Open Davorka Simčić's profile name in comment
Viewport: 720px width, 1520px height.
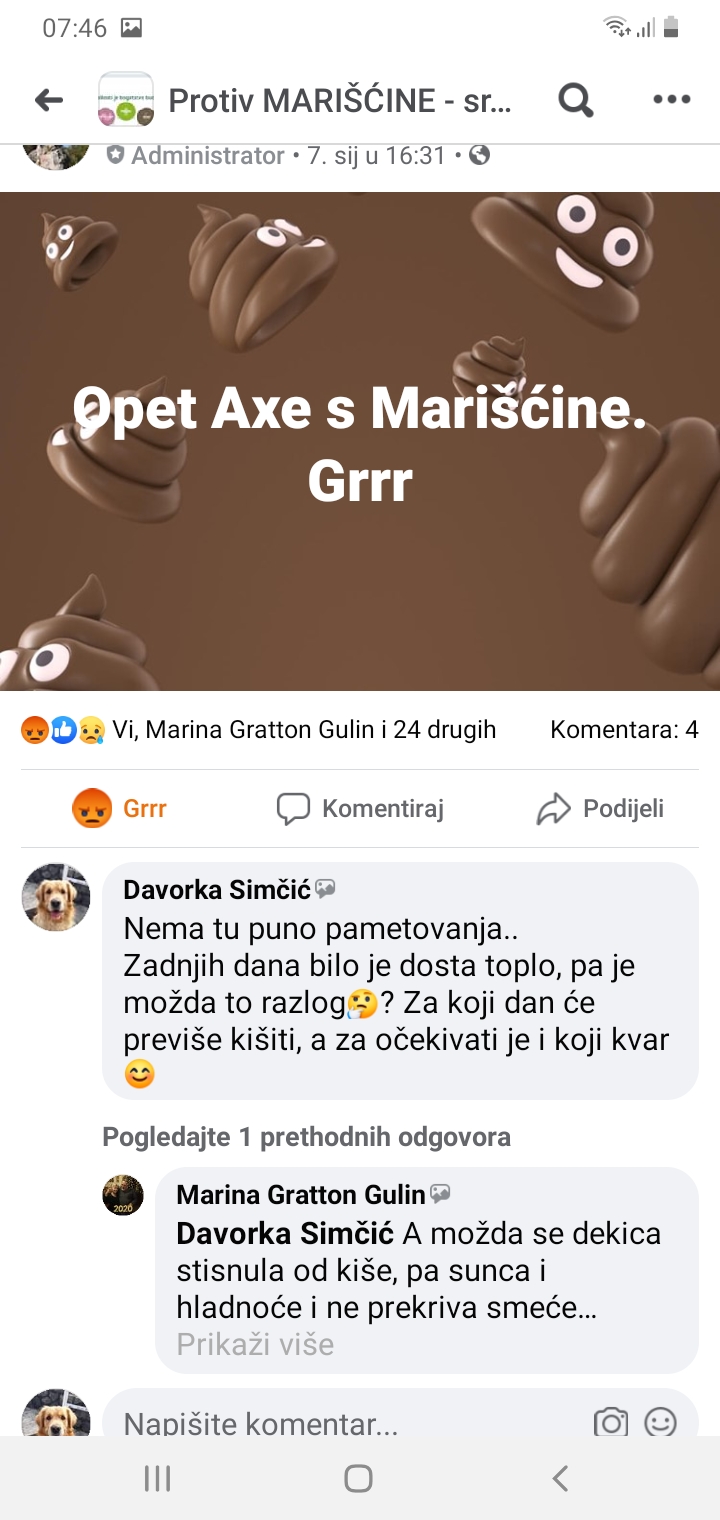coord(217,890)
